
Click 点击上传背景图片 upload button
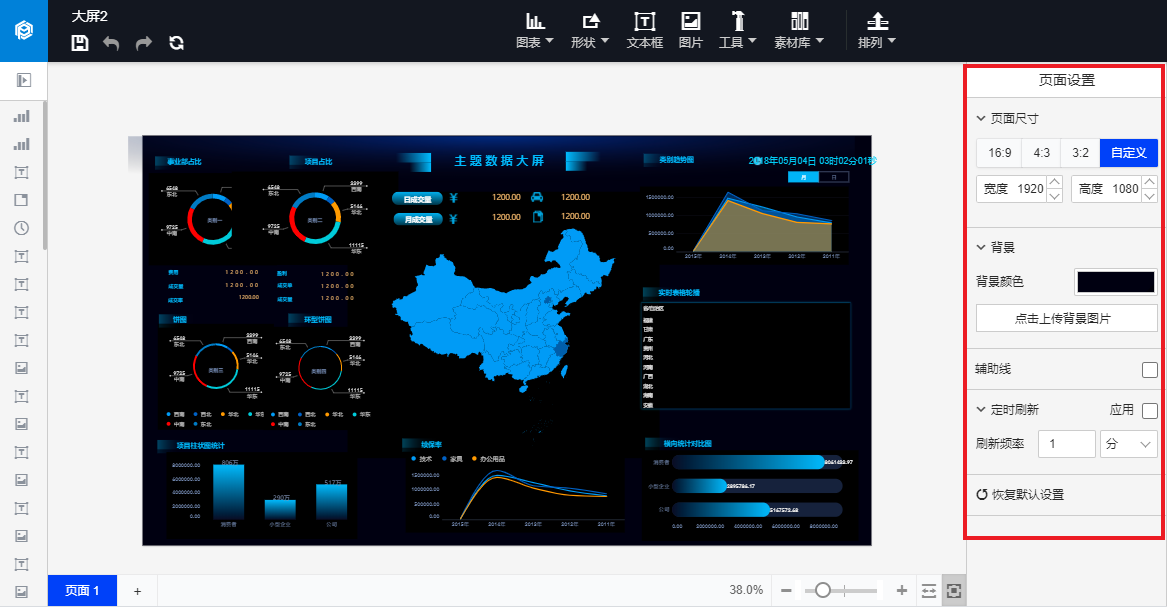pos(1066,319)
